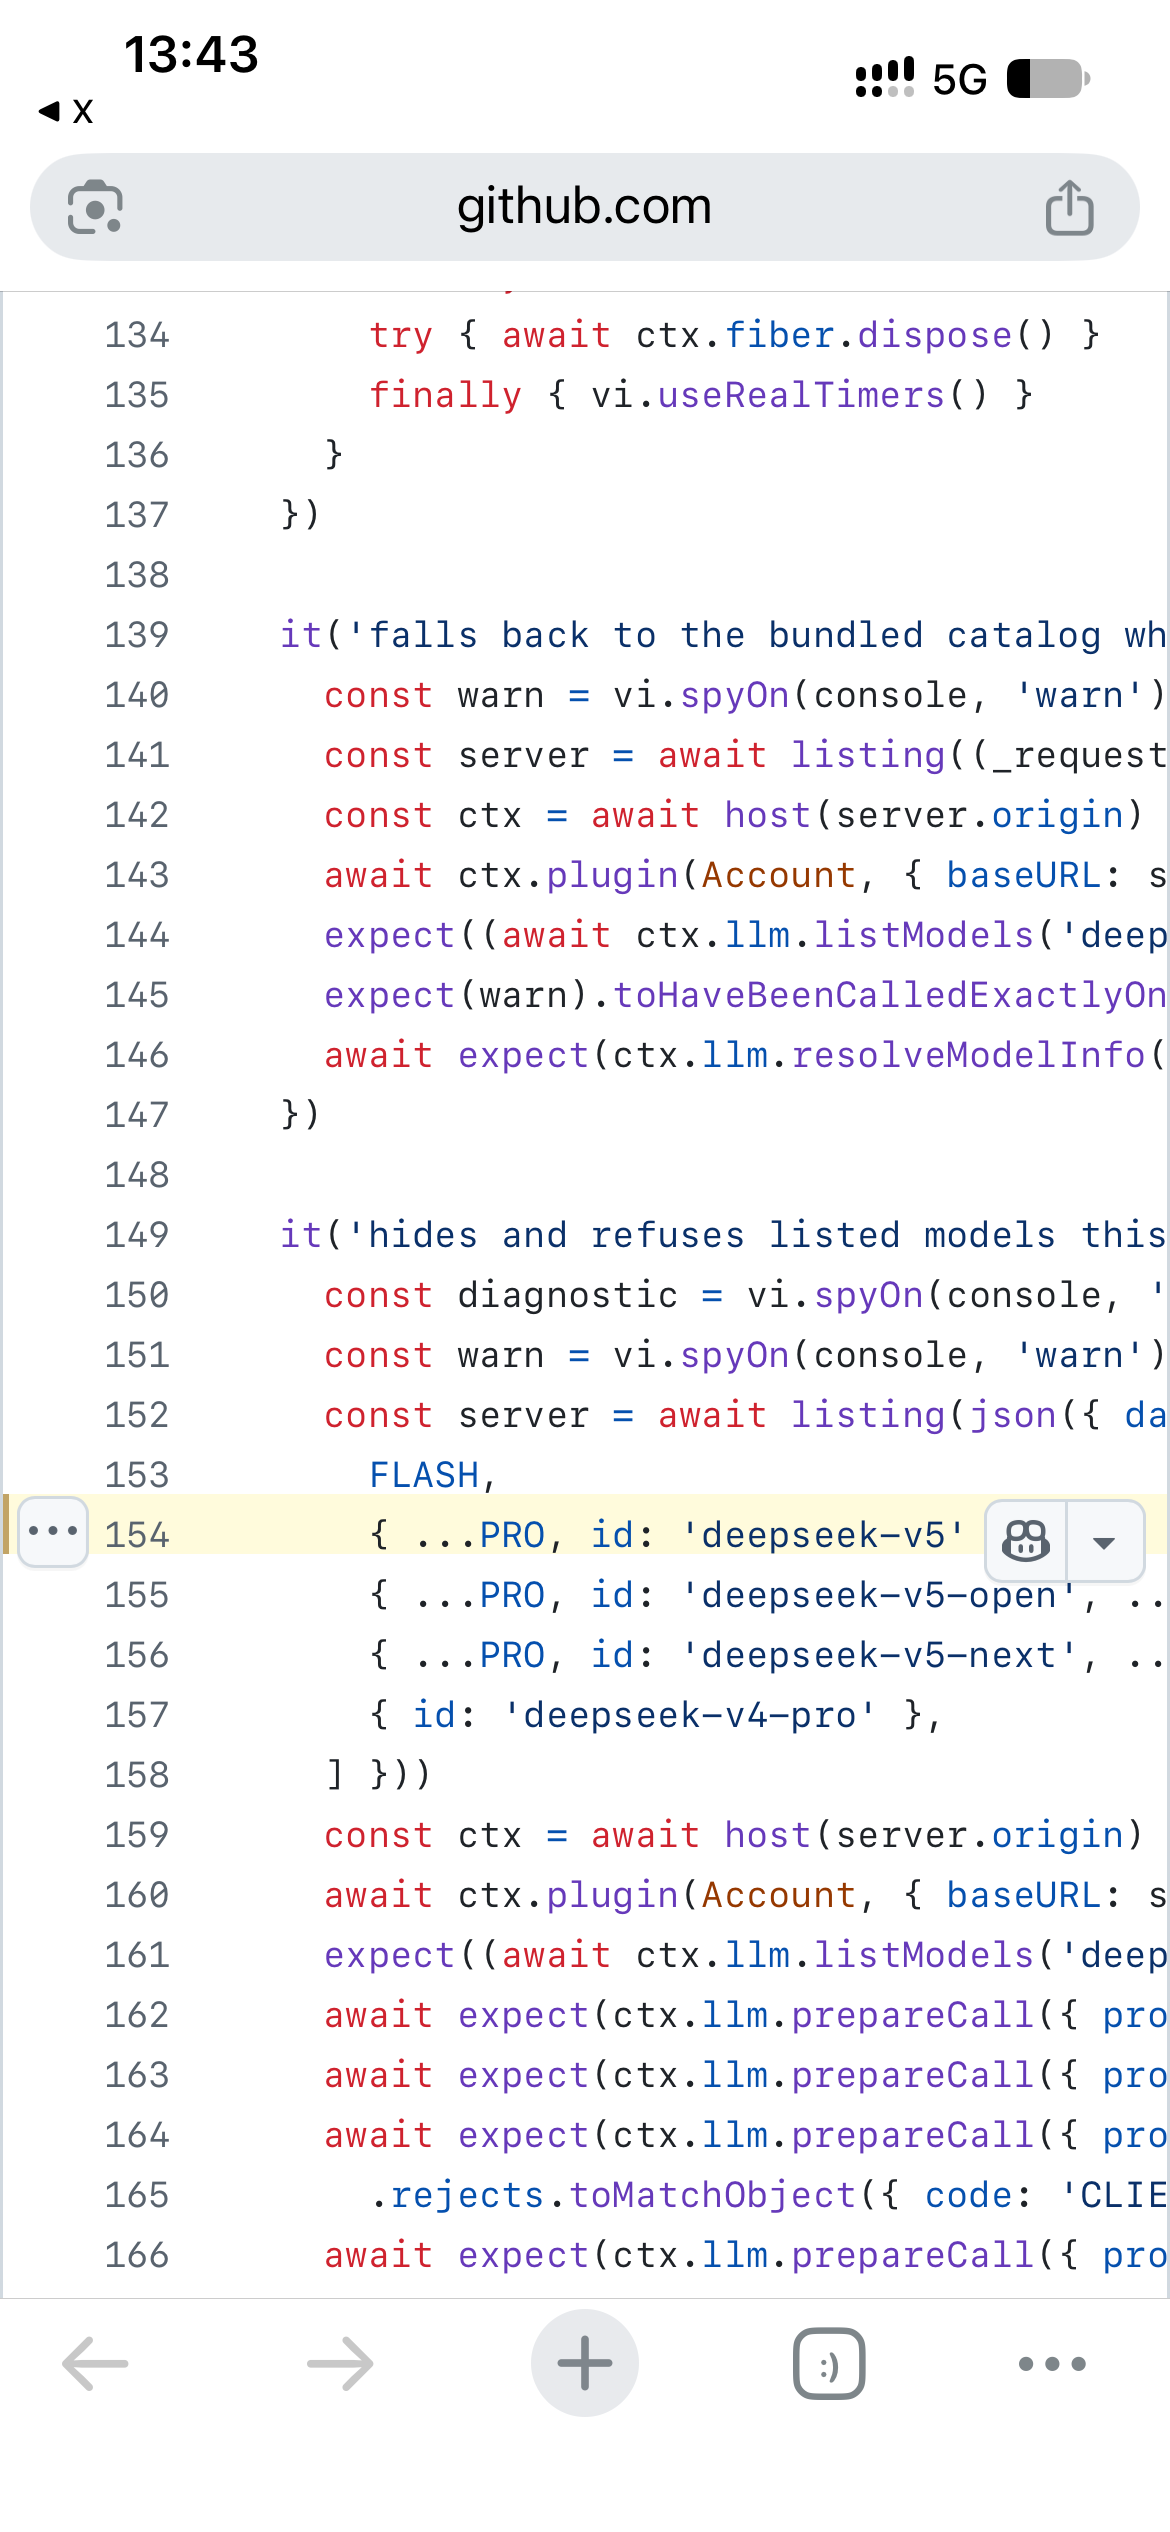Image resolution: width=1170 pixels, height=2532 pixels.
Task: Select line number 134
Action: [137, 335]
